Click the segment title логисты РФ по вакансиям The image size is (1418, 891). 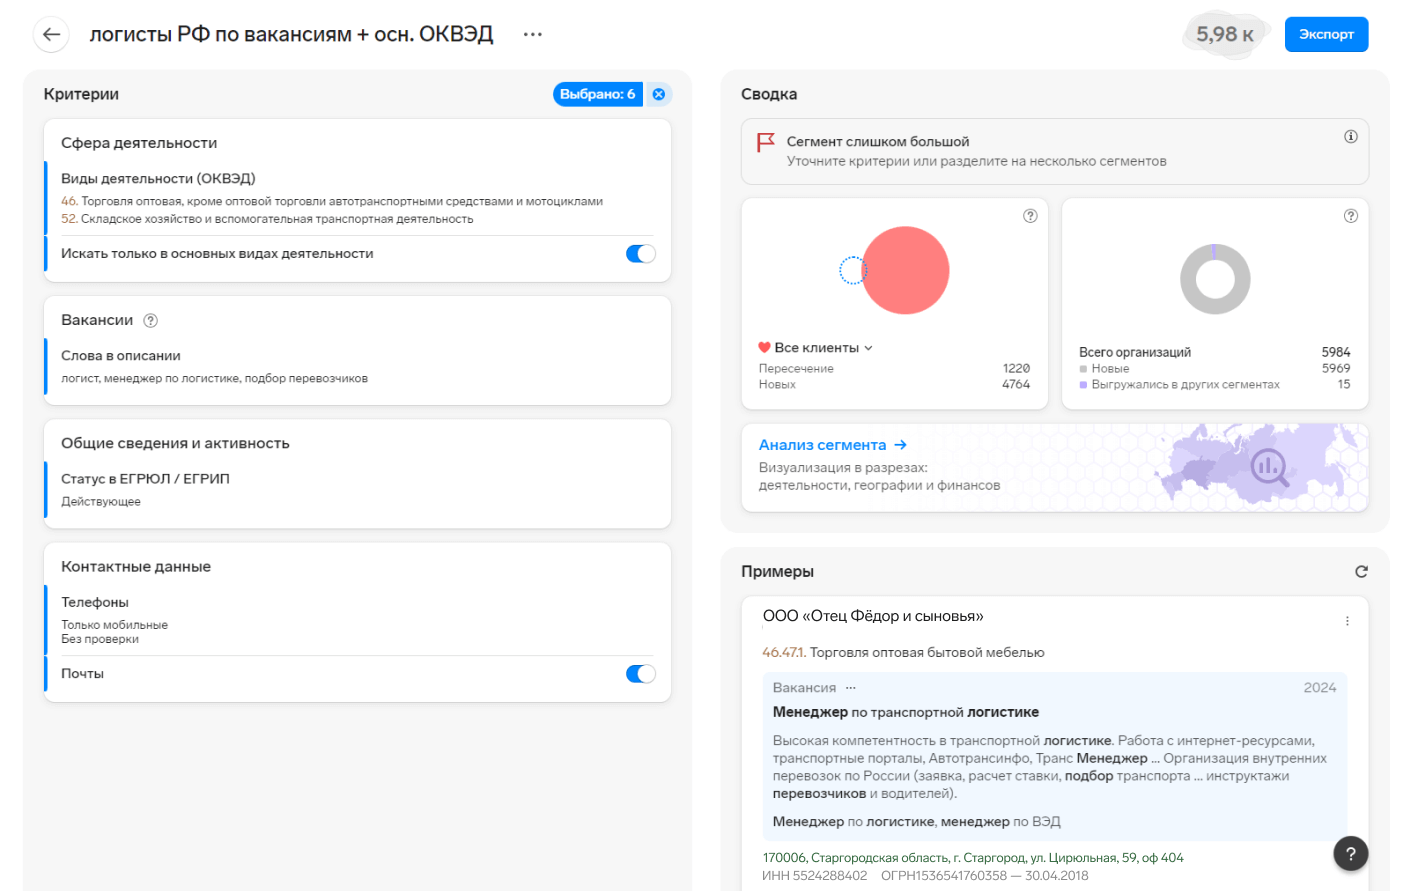(291, 34)
